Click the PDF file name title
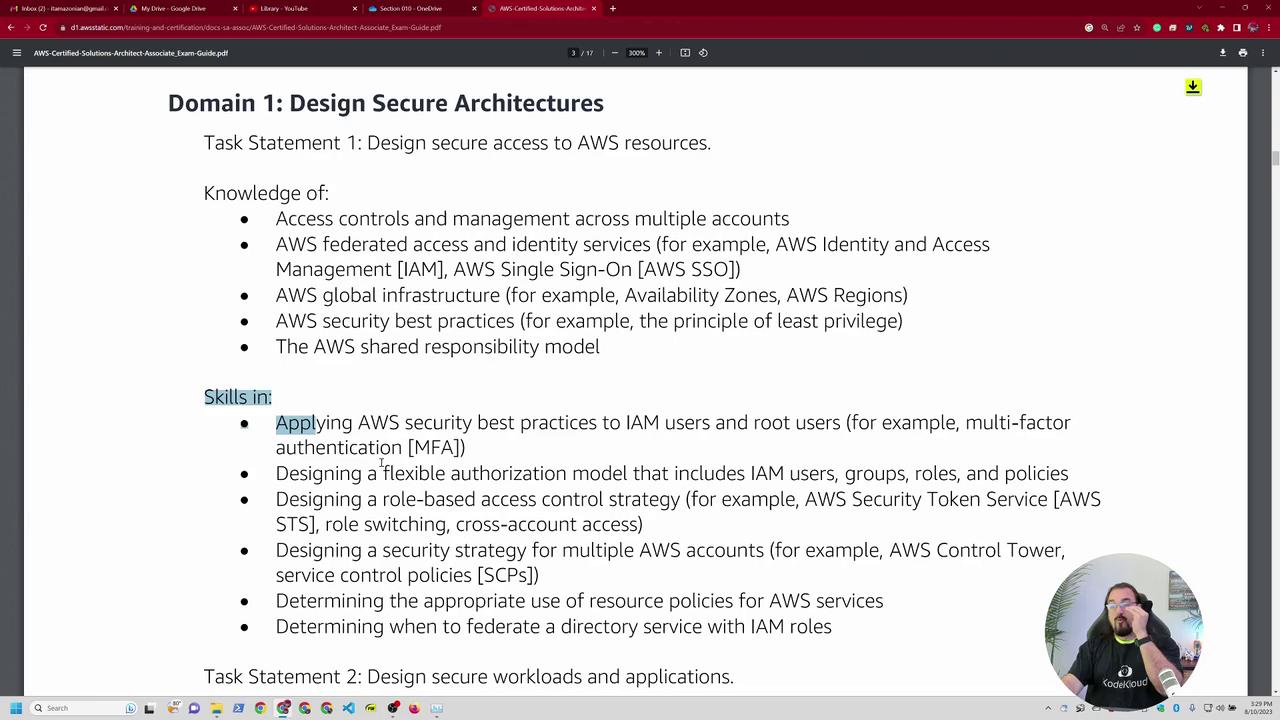The image size is (1280, 720). (x=131, y=53)
